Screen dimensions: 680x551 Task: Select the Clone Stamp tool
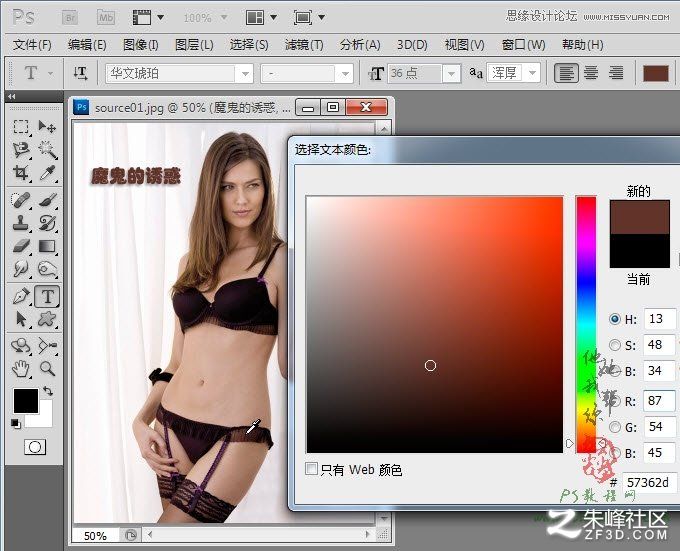coord(21,223)
